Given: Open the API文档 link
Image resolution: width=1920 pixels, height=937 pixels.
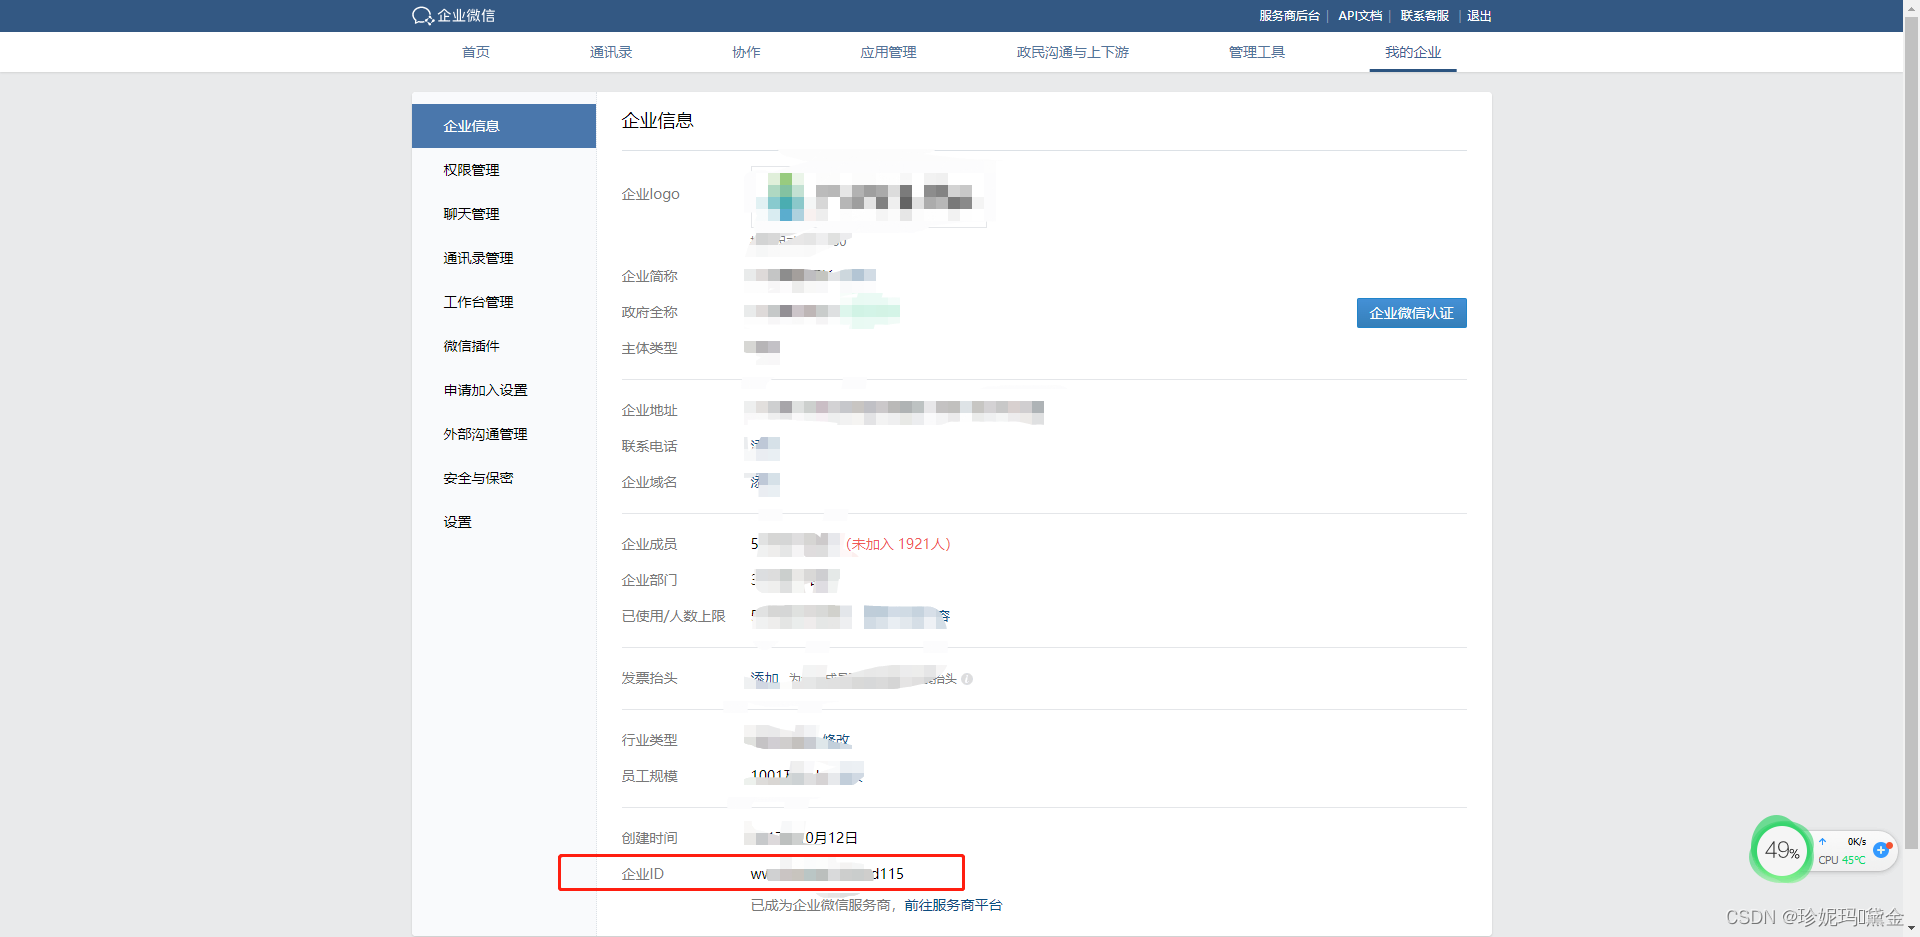Looking at the screenshot, I should (1360, 16).
